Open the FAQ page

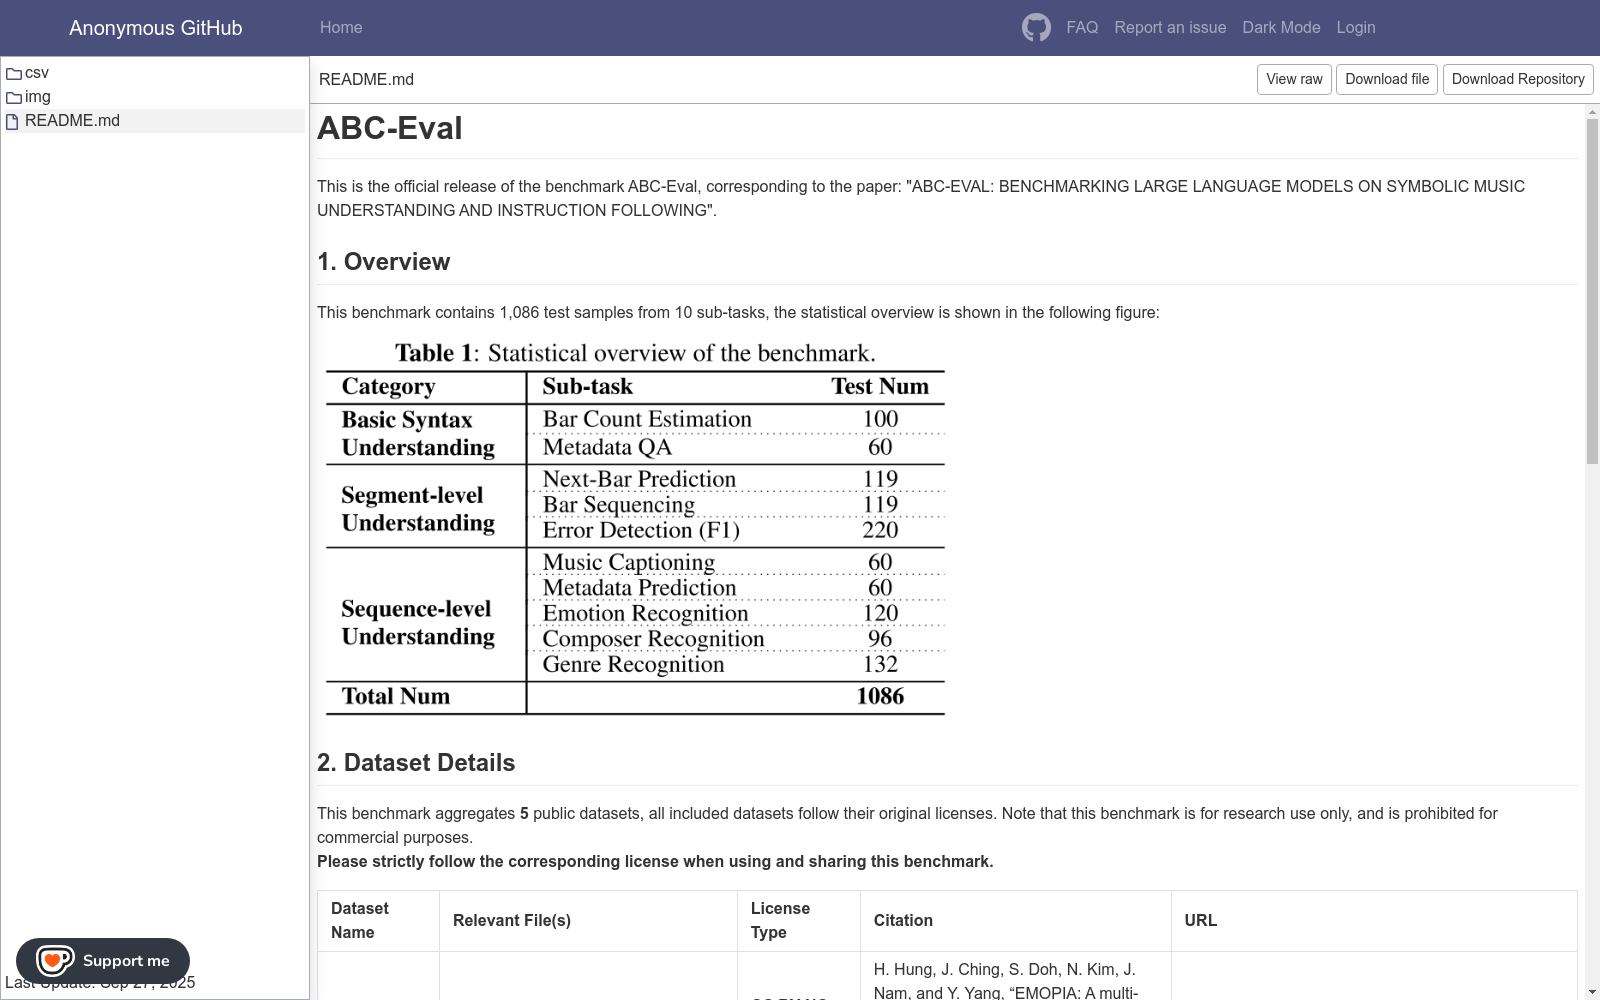coord(1082,27)
